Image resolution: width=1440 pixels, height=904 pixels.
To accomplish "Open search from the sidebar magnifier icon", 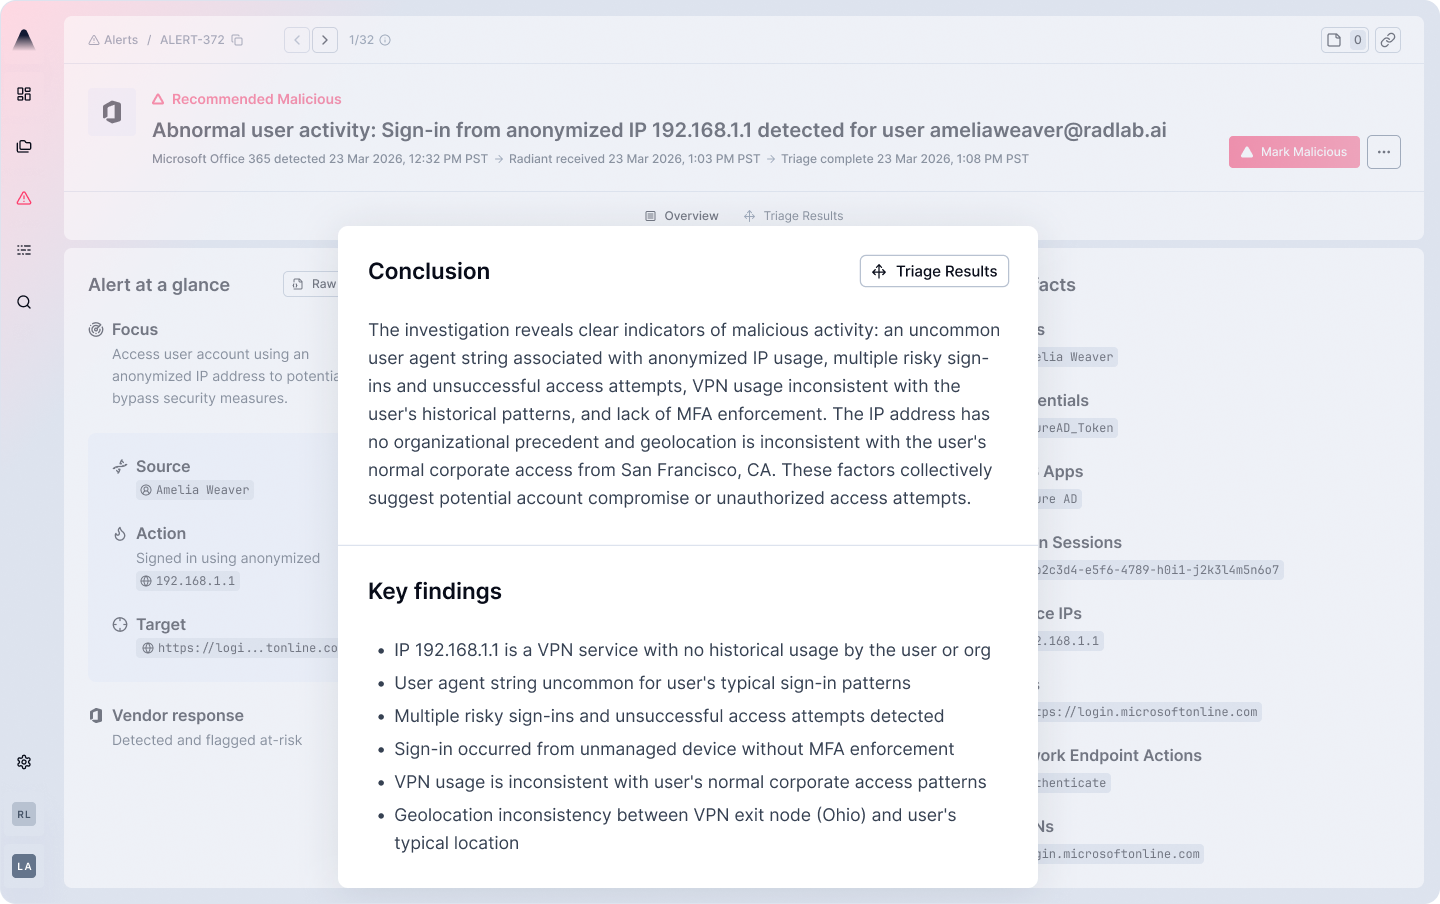I will click(24, 302).
